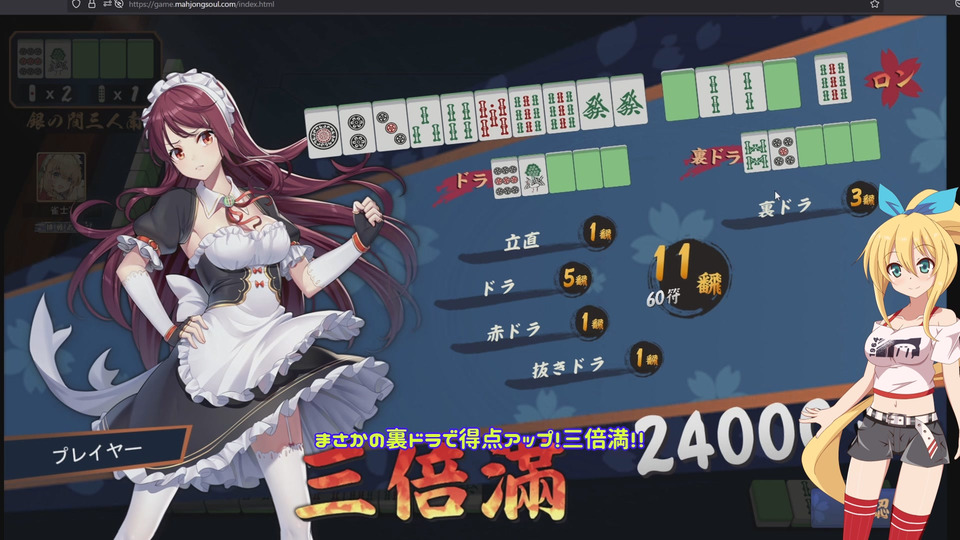Click the 2-pin tile in the winning hand
The width and height of the screenshot is (960, 540).
[x=356, y=127]
